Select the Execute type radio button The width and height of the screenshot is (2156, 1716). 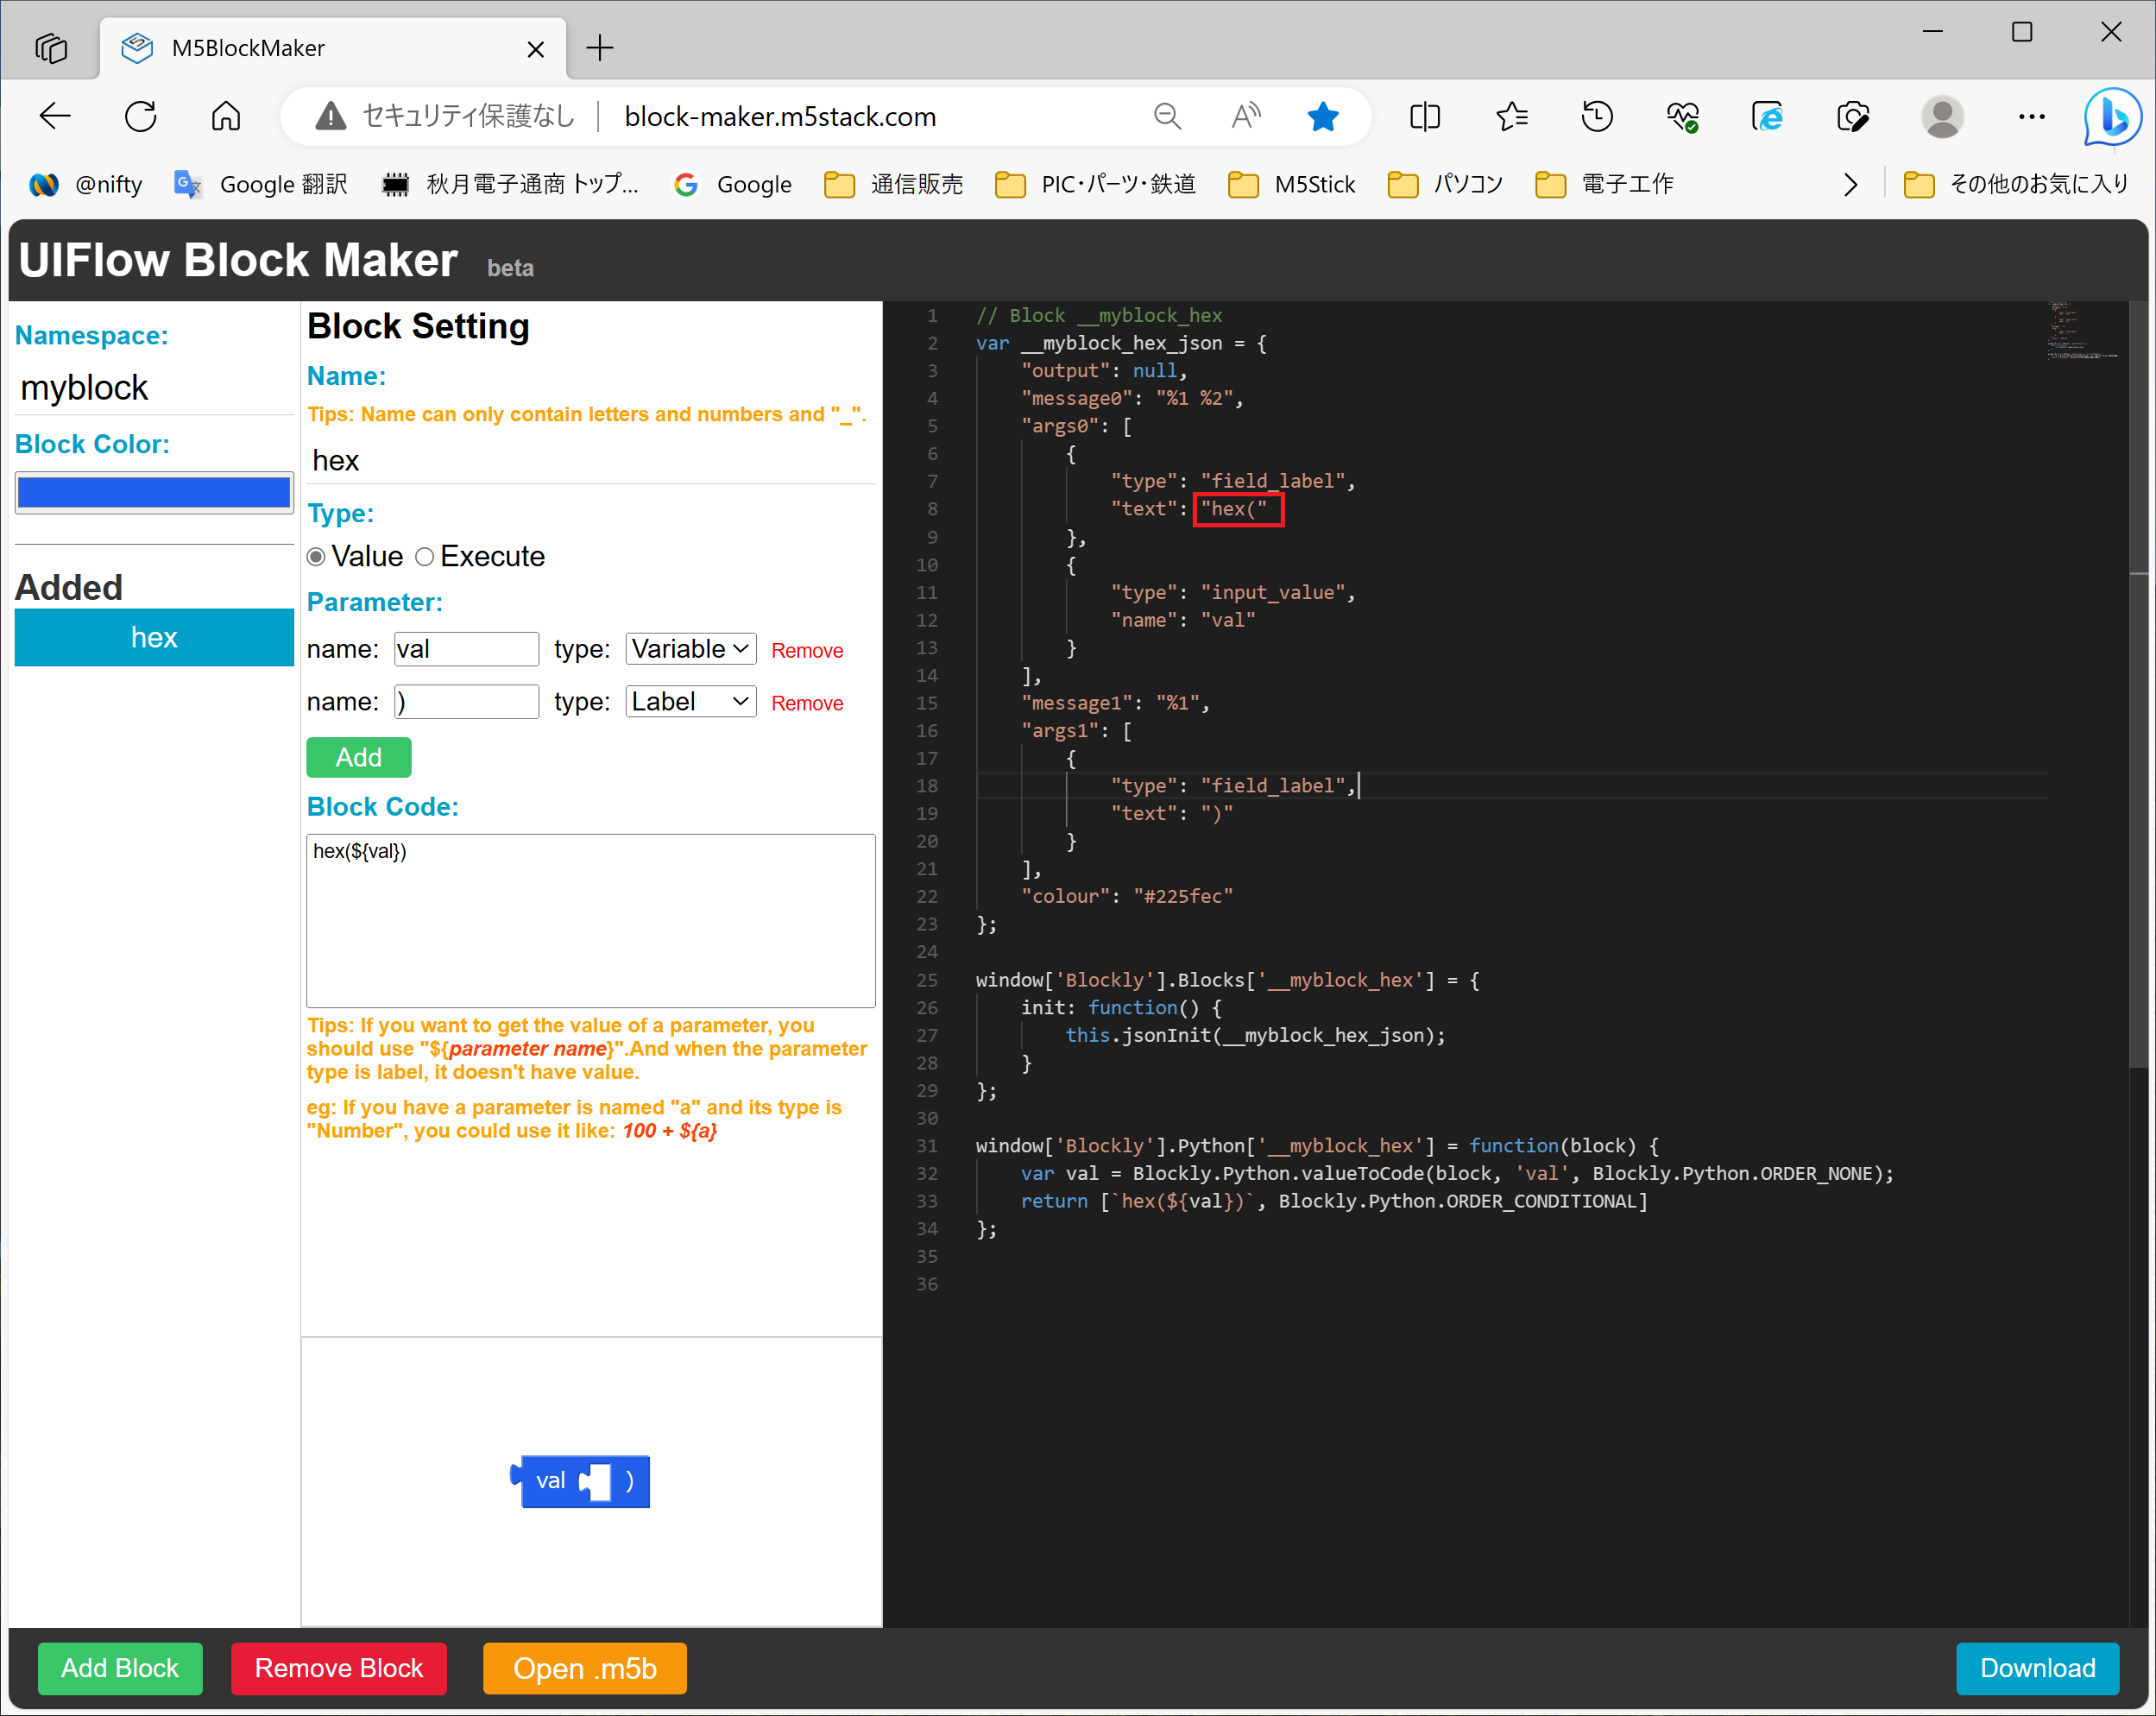425,557
